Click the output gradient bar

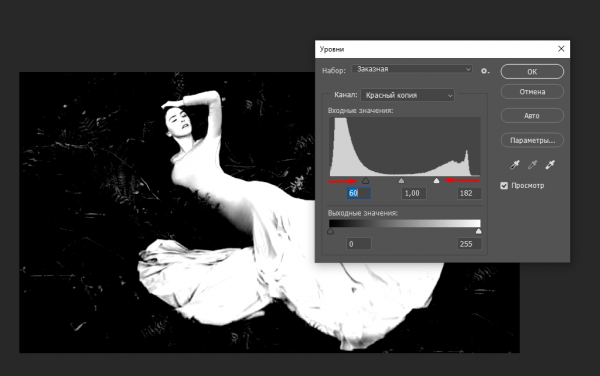405,223
